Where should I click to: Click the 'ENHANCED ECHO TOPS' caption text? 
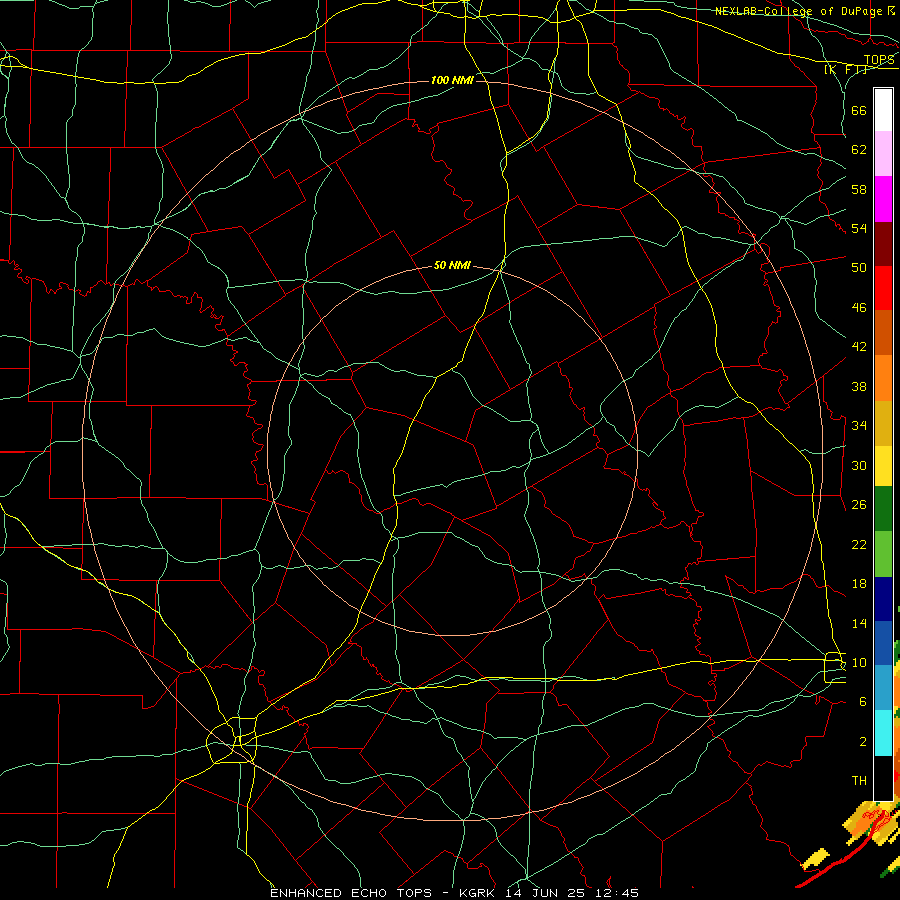(x=351, y=893)
